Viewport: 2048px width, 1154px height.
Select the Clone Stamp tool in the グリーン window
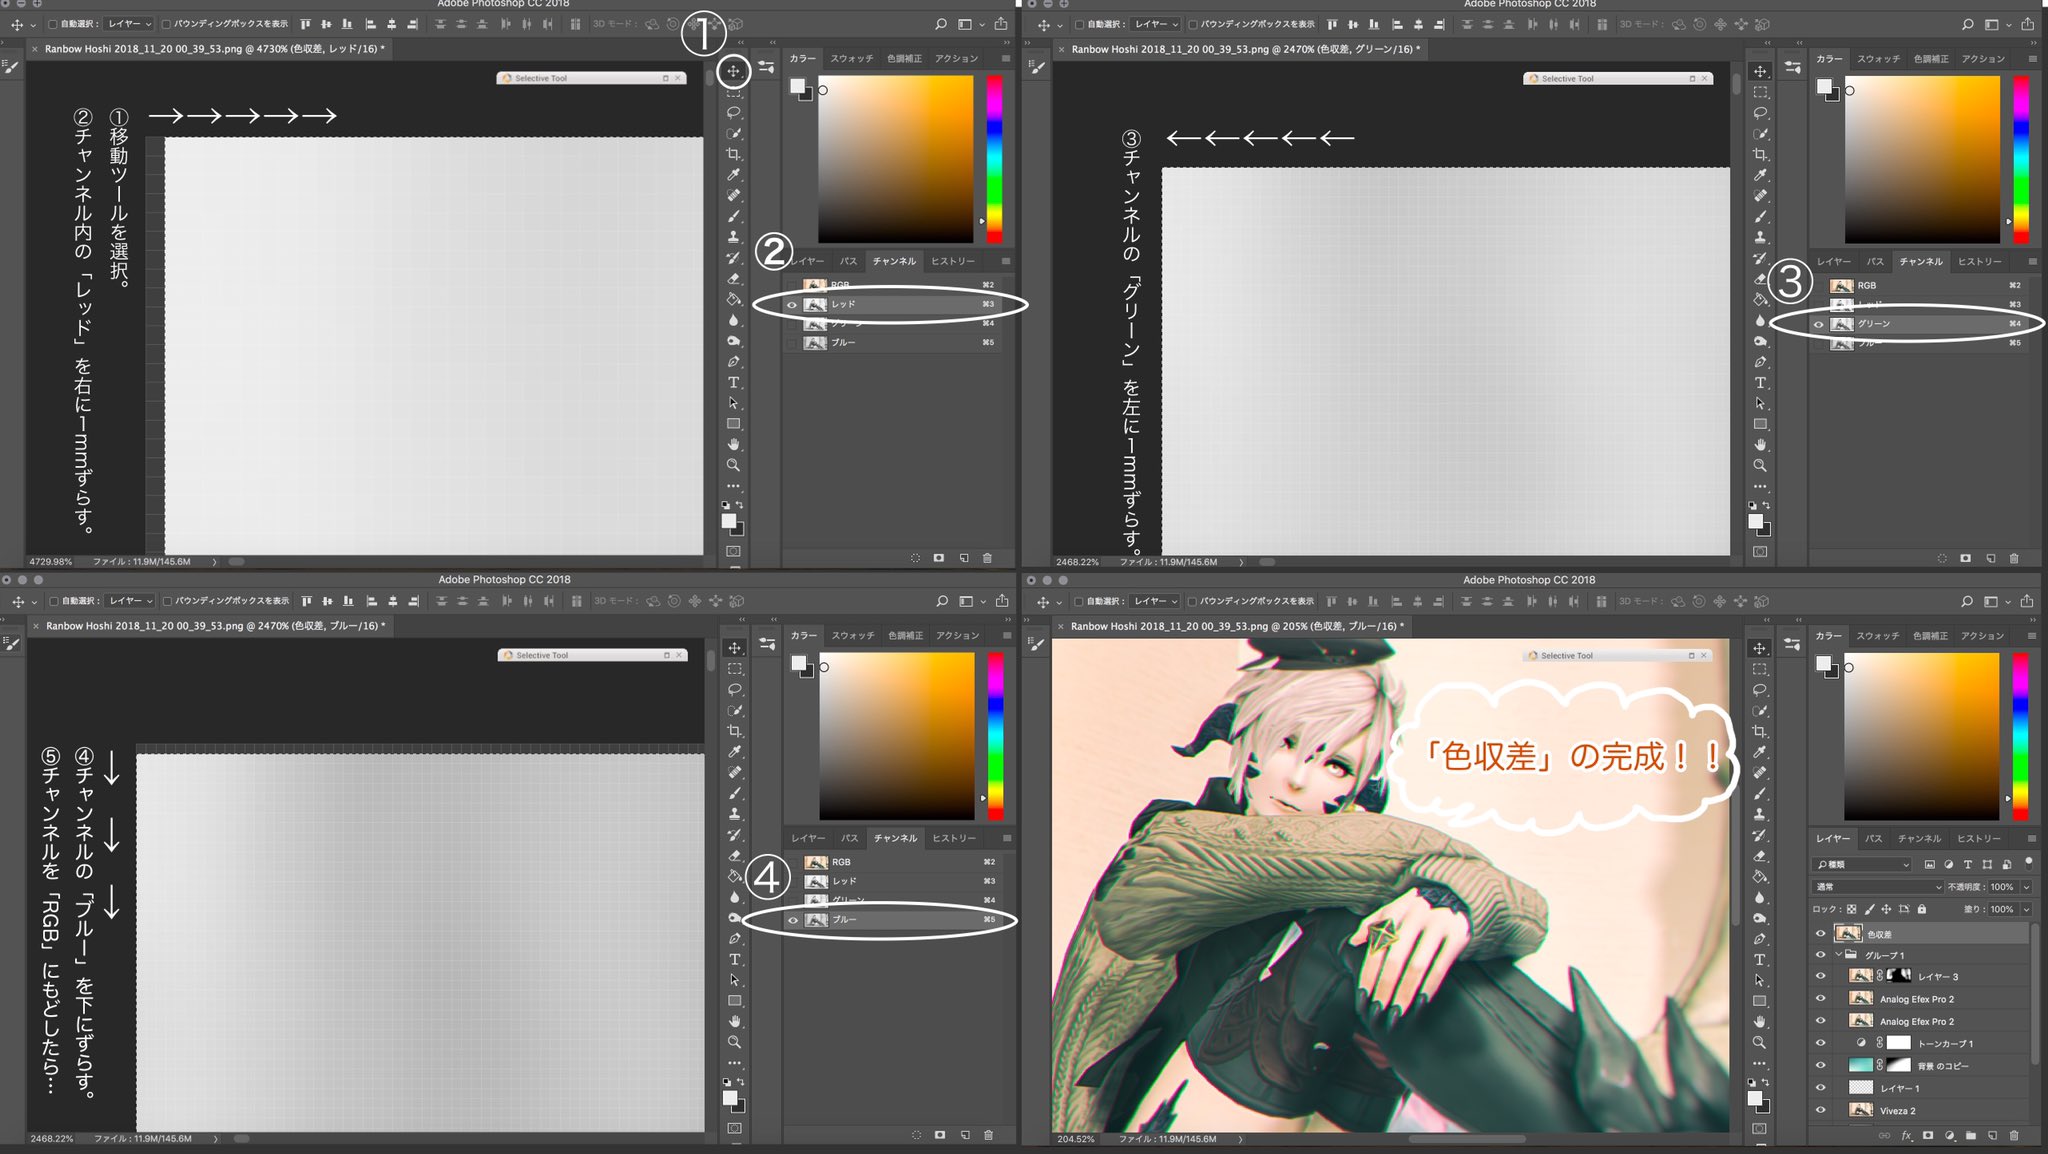(1760, 237)
